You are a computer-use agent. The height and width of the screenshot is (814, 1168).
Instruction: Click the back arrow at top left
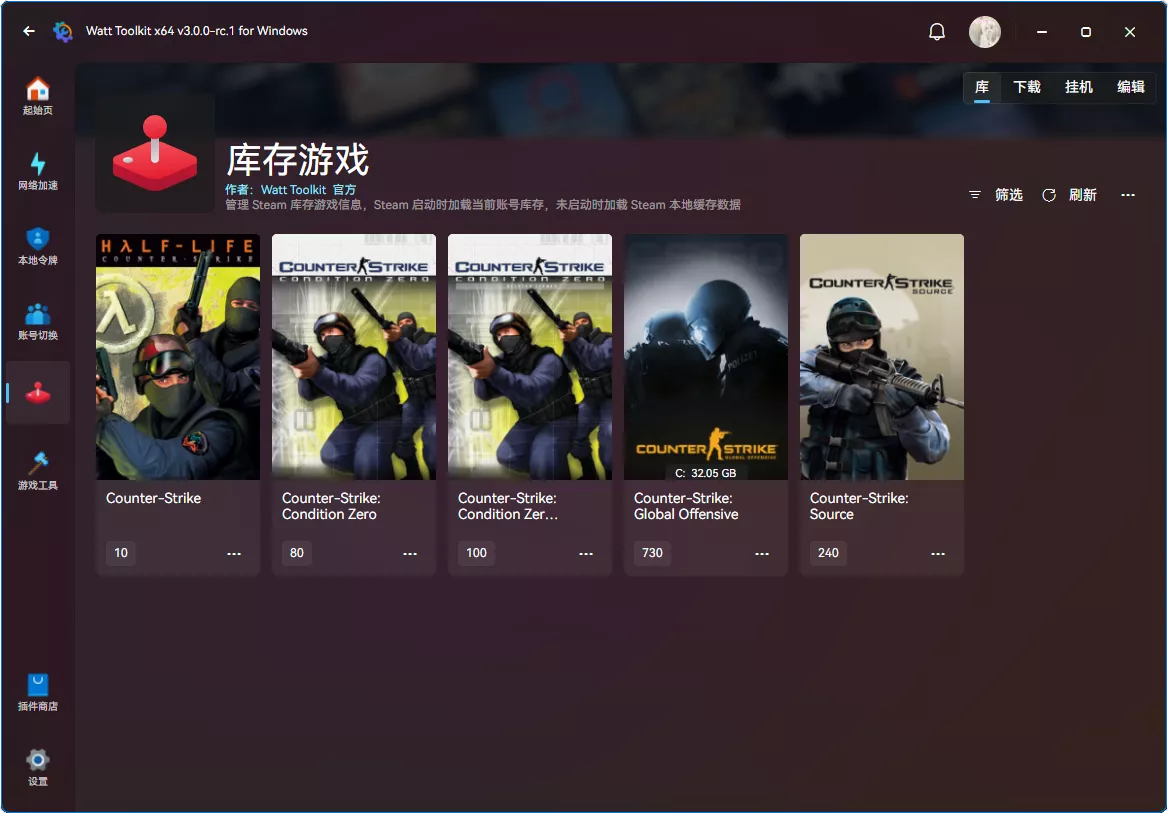click(27, 31)
